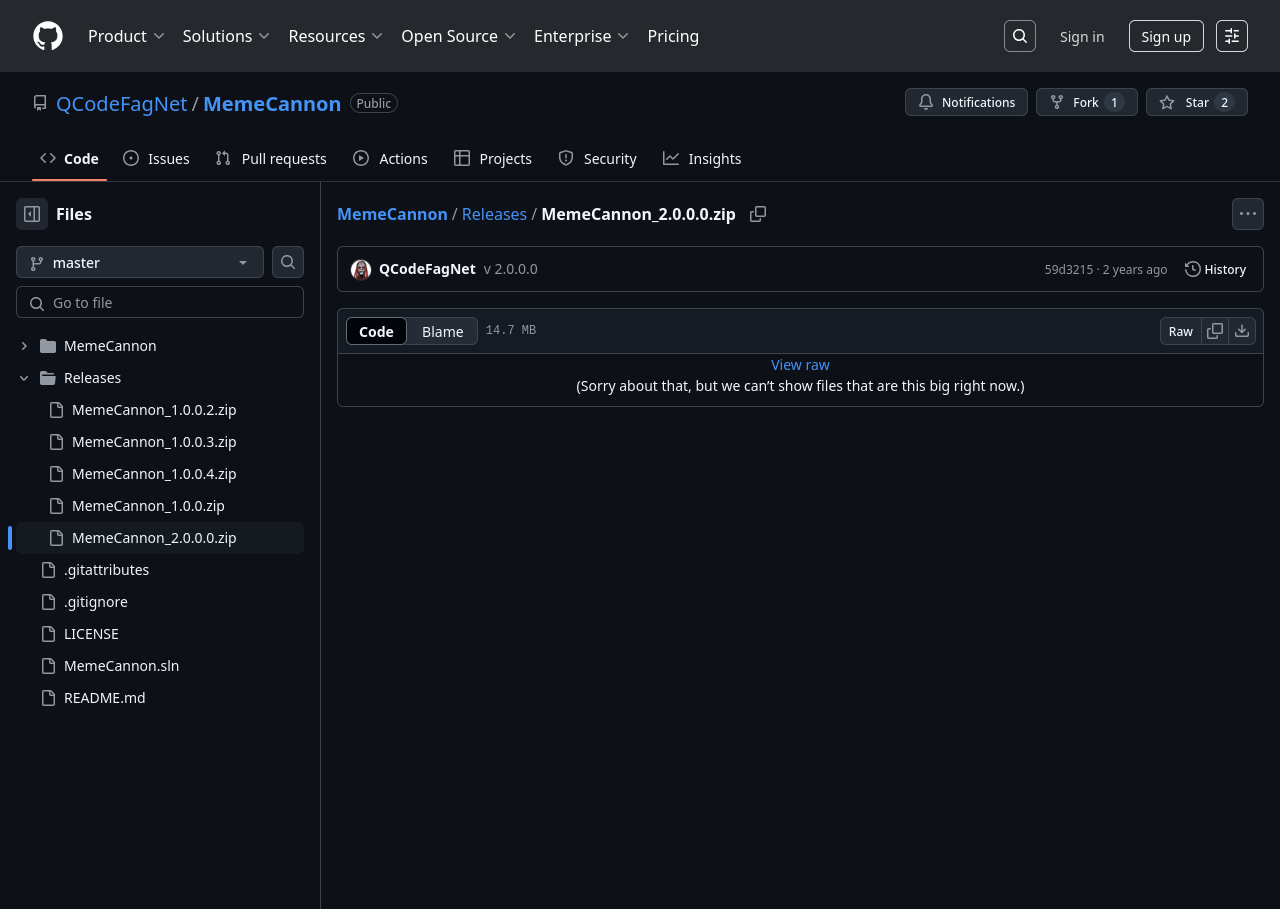Open MemeCannon.sln file
1280x909 pixels.
[x=122, y=666]
